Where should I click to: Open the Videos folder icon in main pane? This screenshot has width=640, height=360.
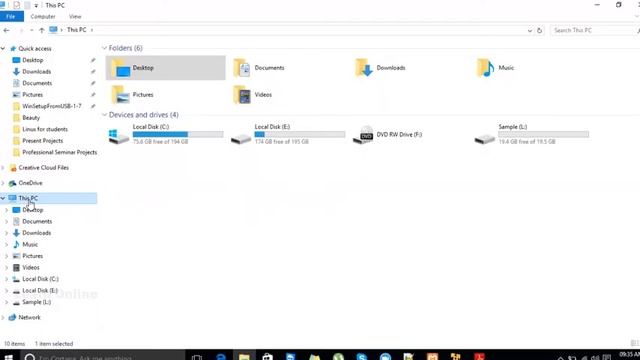pos(242,95)
